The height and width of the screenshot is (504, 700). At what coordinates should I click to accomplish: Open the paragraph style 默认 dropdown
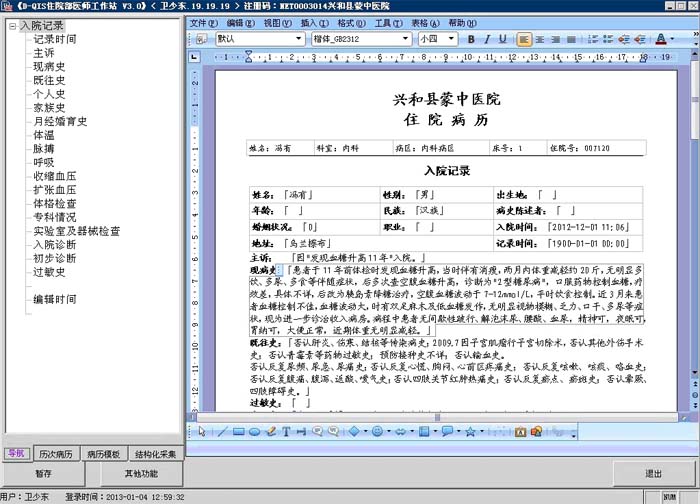coord(299,39)
